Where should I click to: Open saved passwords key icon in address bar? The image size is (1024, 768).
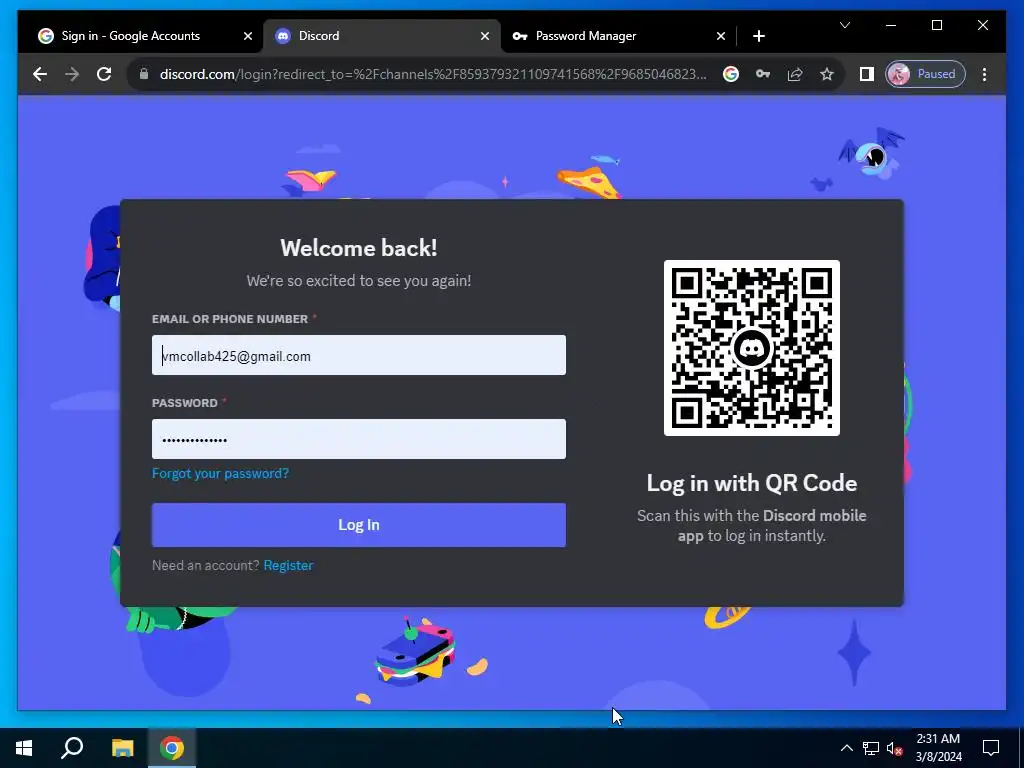click(x=763, y=74)
